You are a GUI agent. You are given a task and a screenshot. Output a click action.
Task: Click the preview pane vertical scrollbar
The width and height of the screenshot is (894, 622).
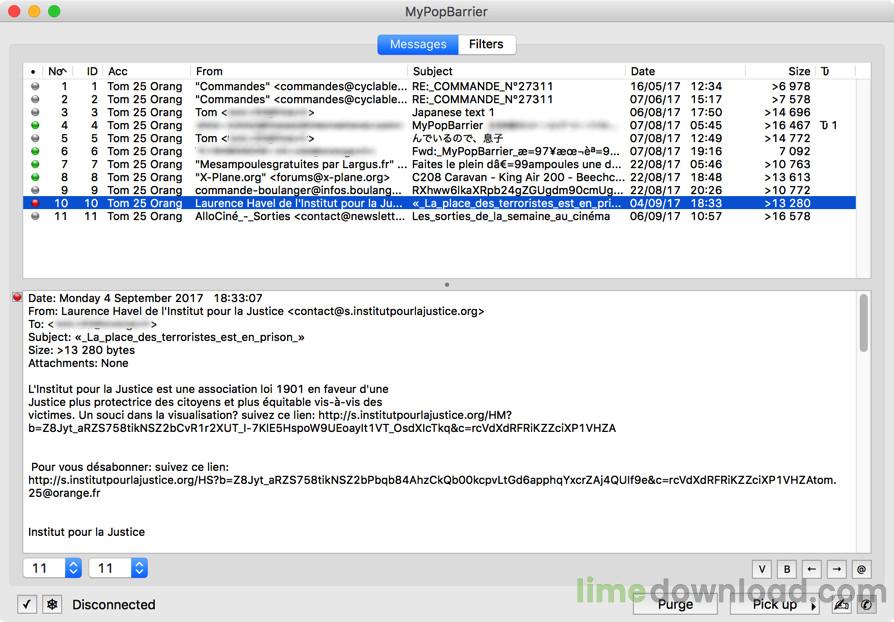coord(864,323)
